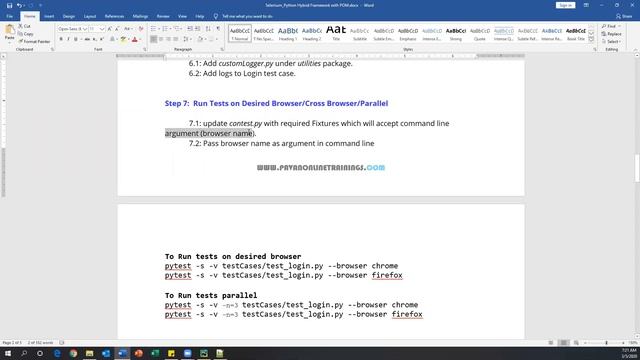
Task: Switch to the References tab
Action: pos(114,16)
